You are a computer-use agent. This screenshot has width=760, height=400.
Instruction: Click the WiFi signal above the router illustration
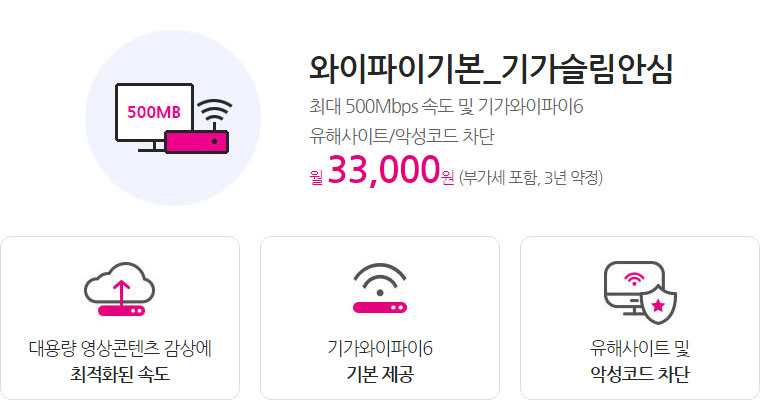click(214, 112)
